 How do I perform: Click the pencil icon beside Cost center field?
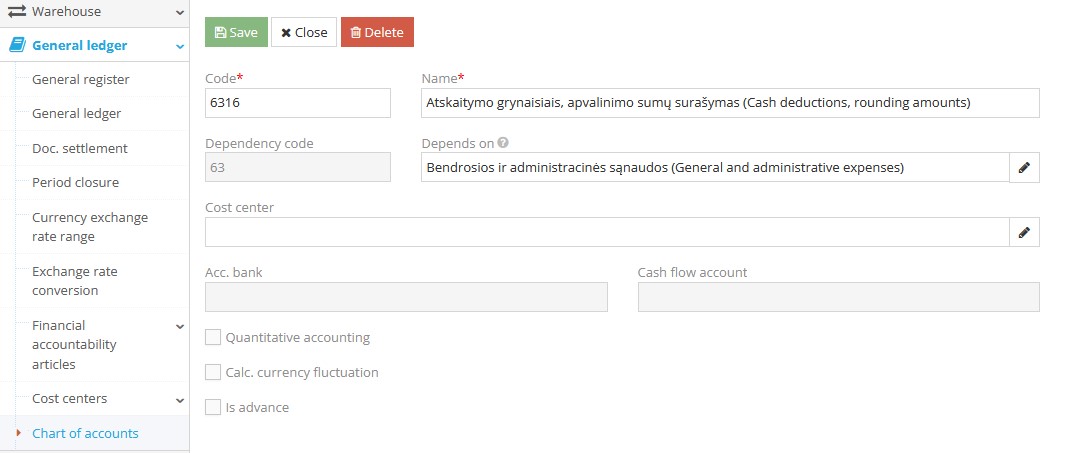click(x=1024, y=232)
